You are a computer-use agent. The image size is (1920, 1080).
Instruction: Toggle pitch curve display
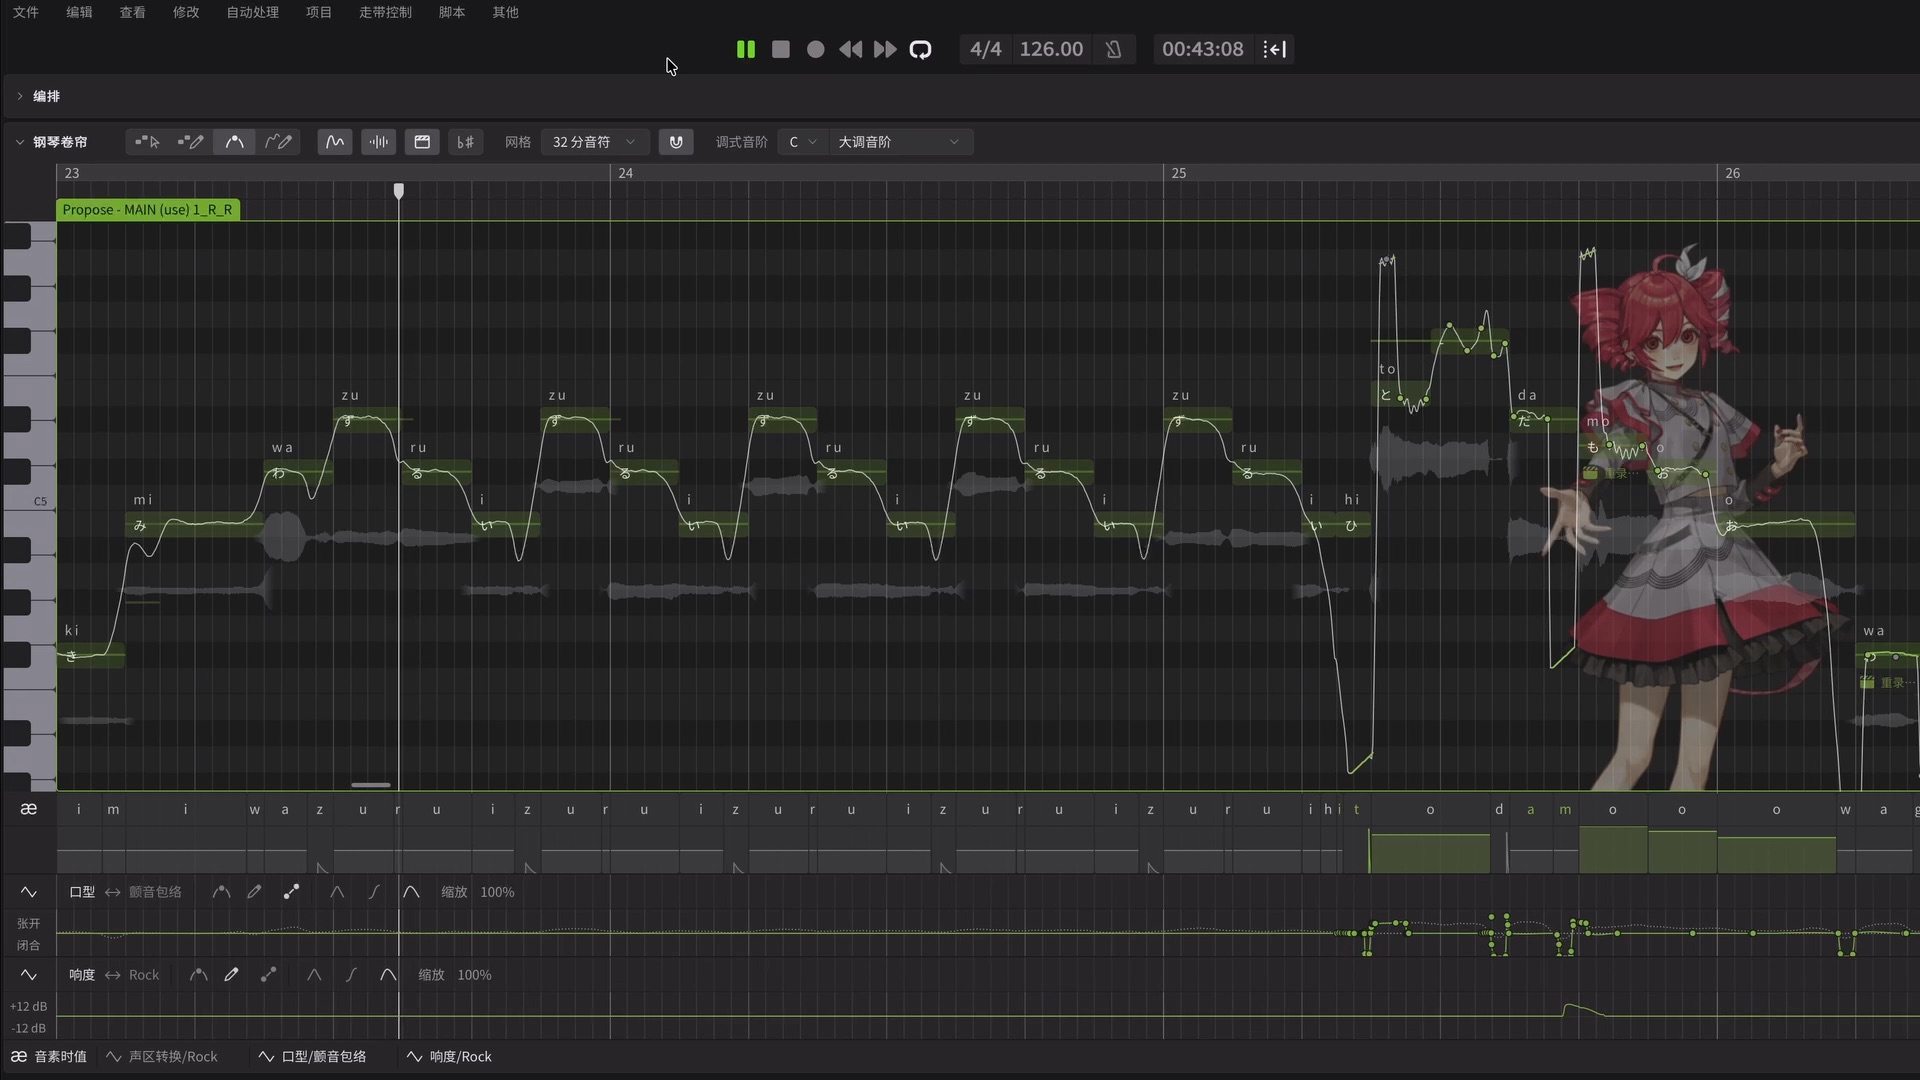(x=335, y=142)
